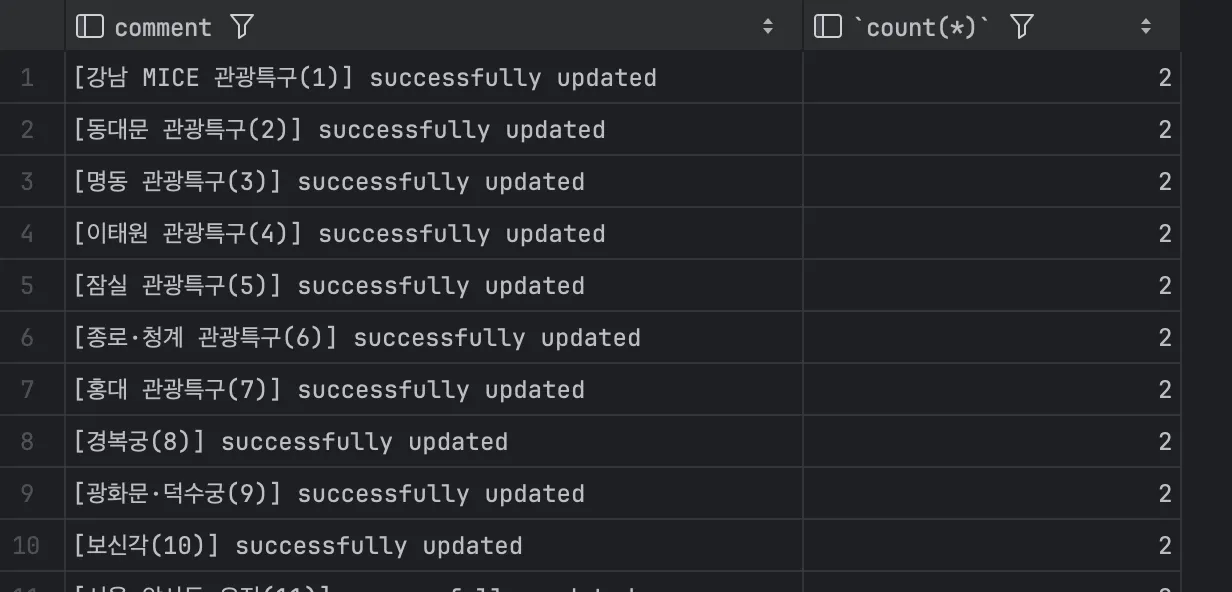Select the 이태원 관광특구(4) comment cell
The image size is (1232, 592).
tap(434, 234)
